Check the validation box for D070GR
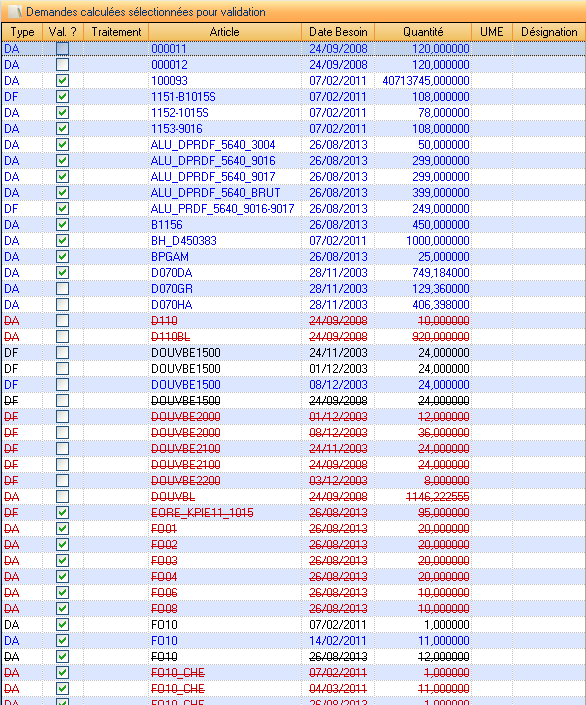The height and width of the screenshot is (705, 586). [63, 289]
